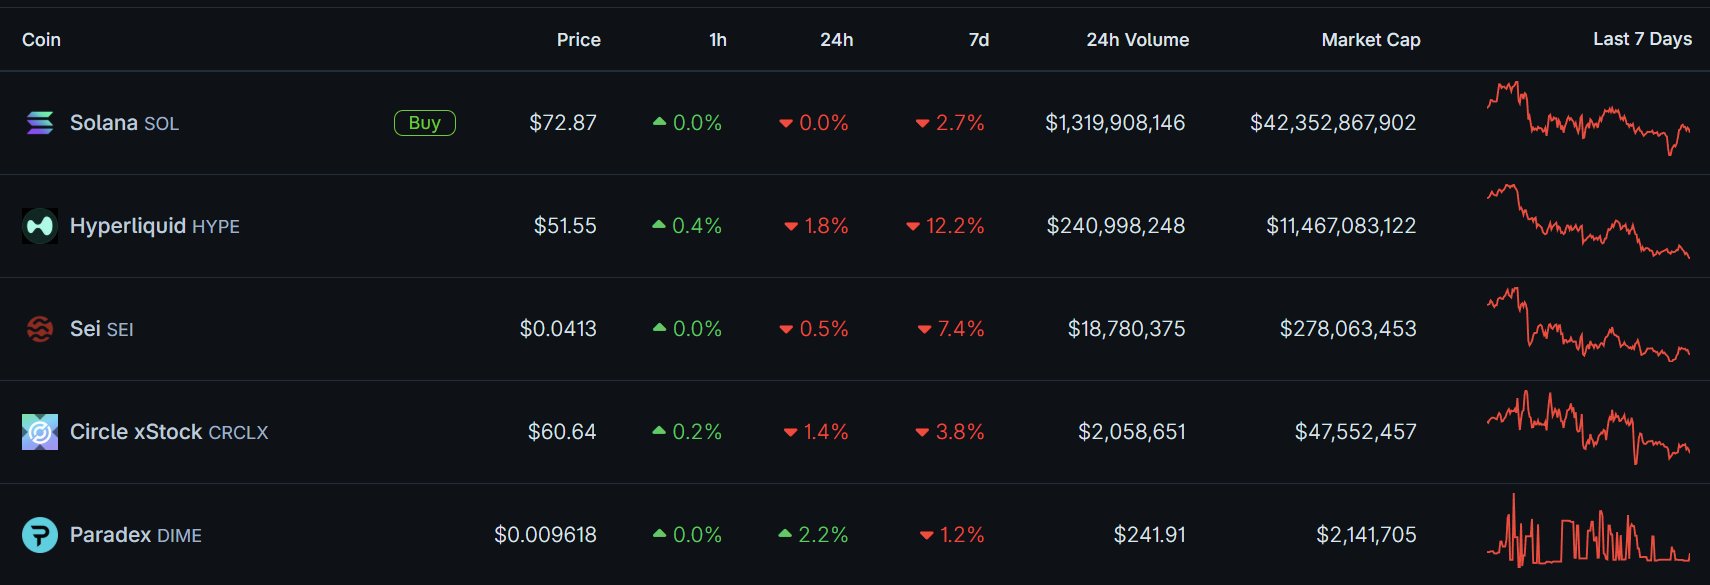Sort table by Price column header
The width and height of the screenshot is (1710, 585).
(x=579, y=40)
